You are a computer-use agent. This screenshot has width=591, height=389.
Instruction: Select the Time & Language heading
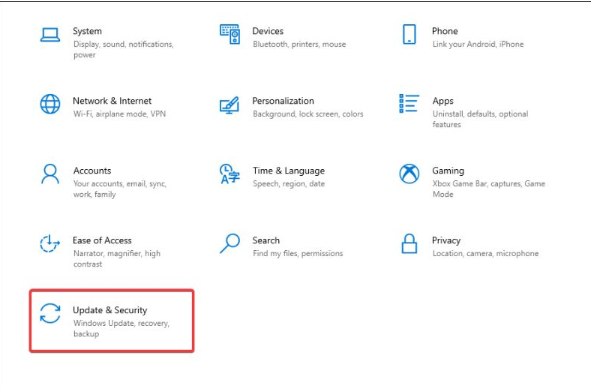click(289, 171)
